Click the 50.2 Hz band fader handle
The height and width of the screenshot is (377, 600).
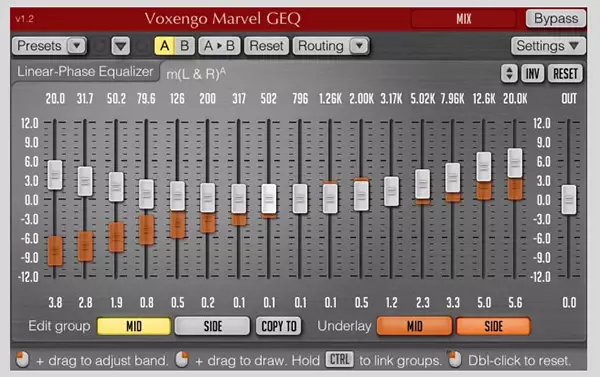click(x=116, y=187)
